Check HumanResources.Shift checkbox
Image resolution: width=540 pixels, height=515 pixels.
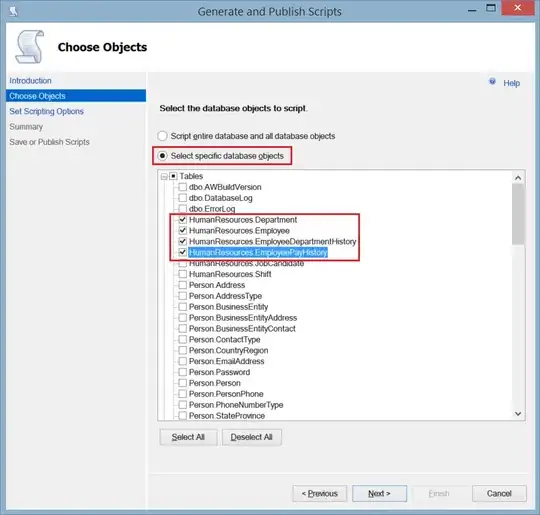coord(183,274)
